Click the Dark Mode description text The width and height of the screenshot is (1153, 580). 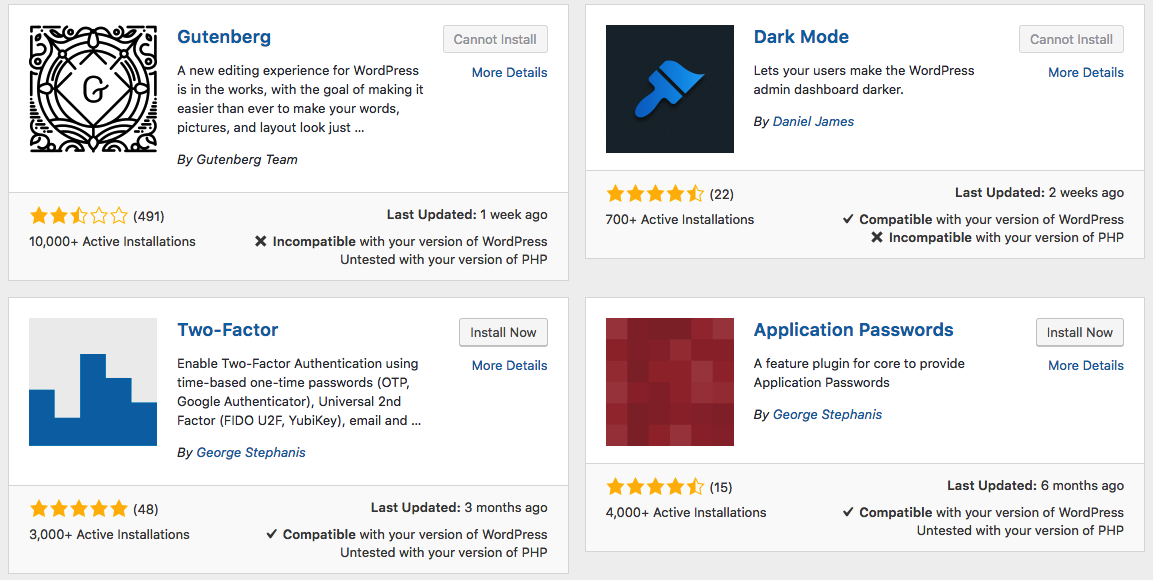pos(864,80)
